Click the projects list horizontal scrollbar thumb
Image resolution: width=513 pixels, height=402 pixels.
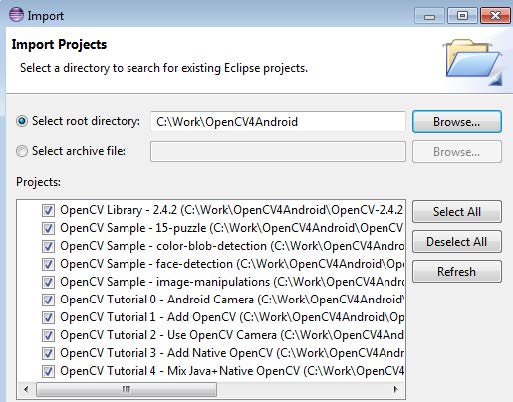tap(126, 389)
